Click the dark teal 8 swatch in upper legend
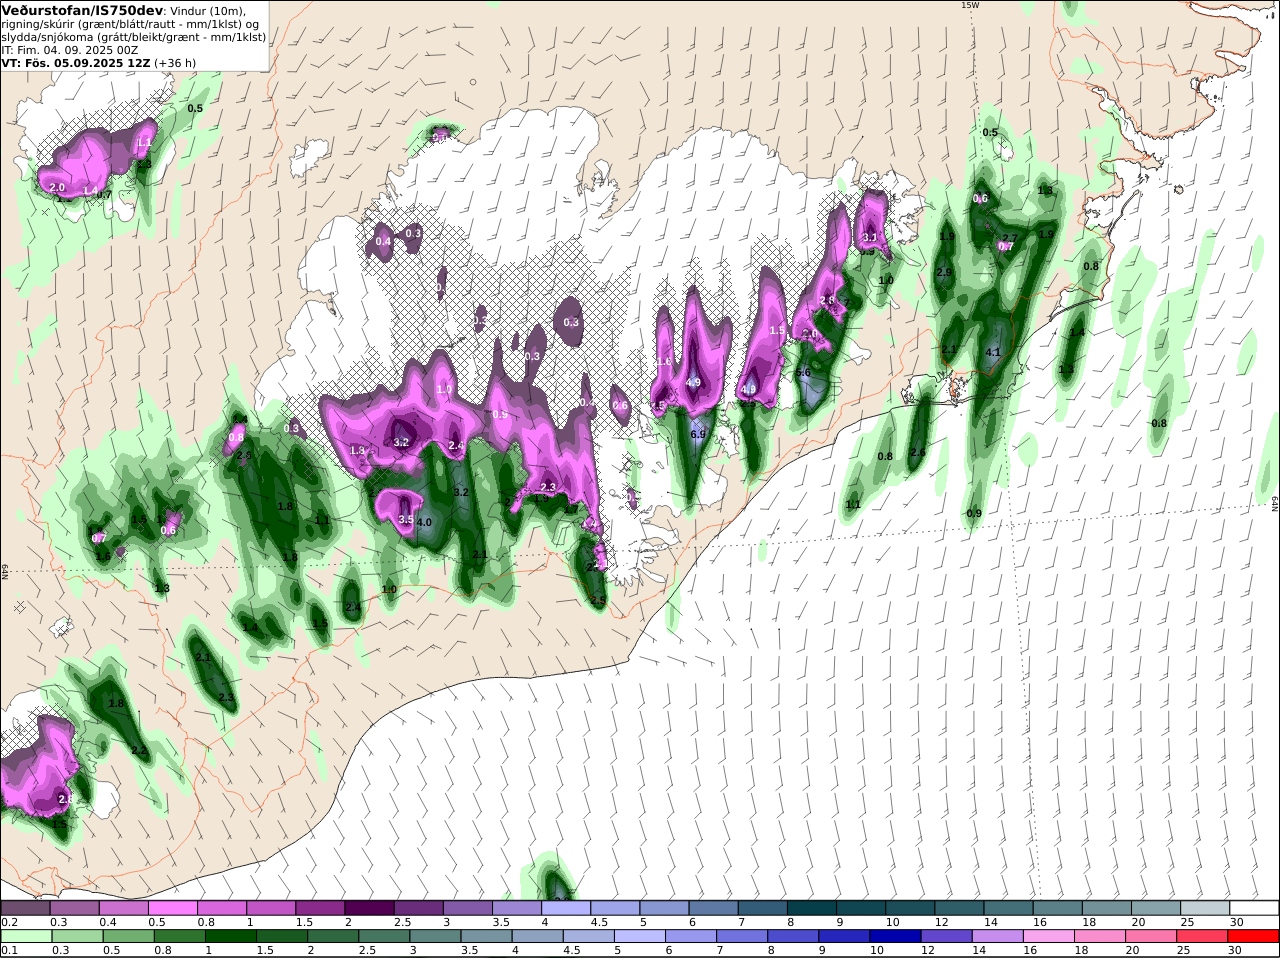The image size is (1280, 958). pos(813,907)
